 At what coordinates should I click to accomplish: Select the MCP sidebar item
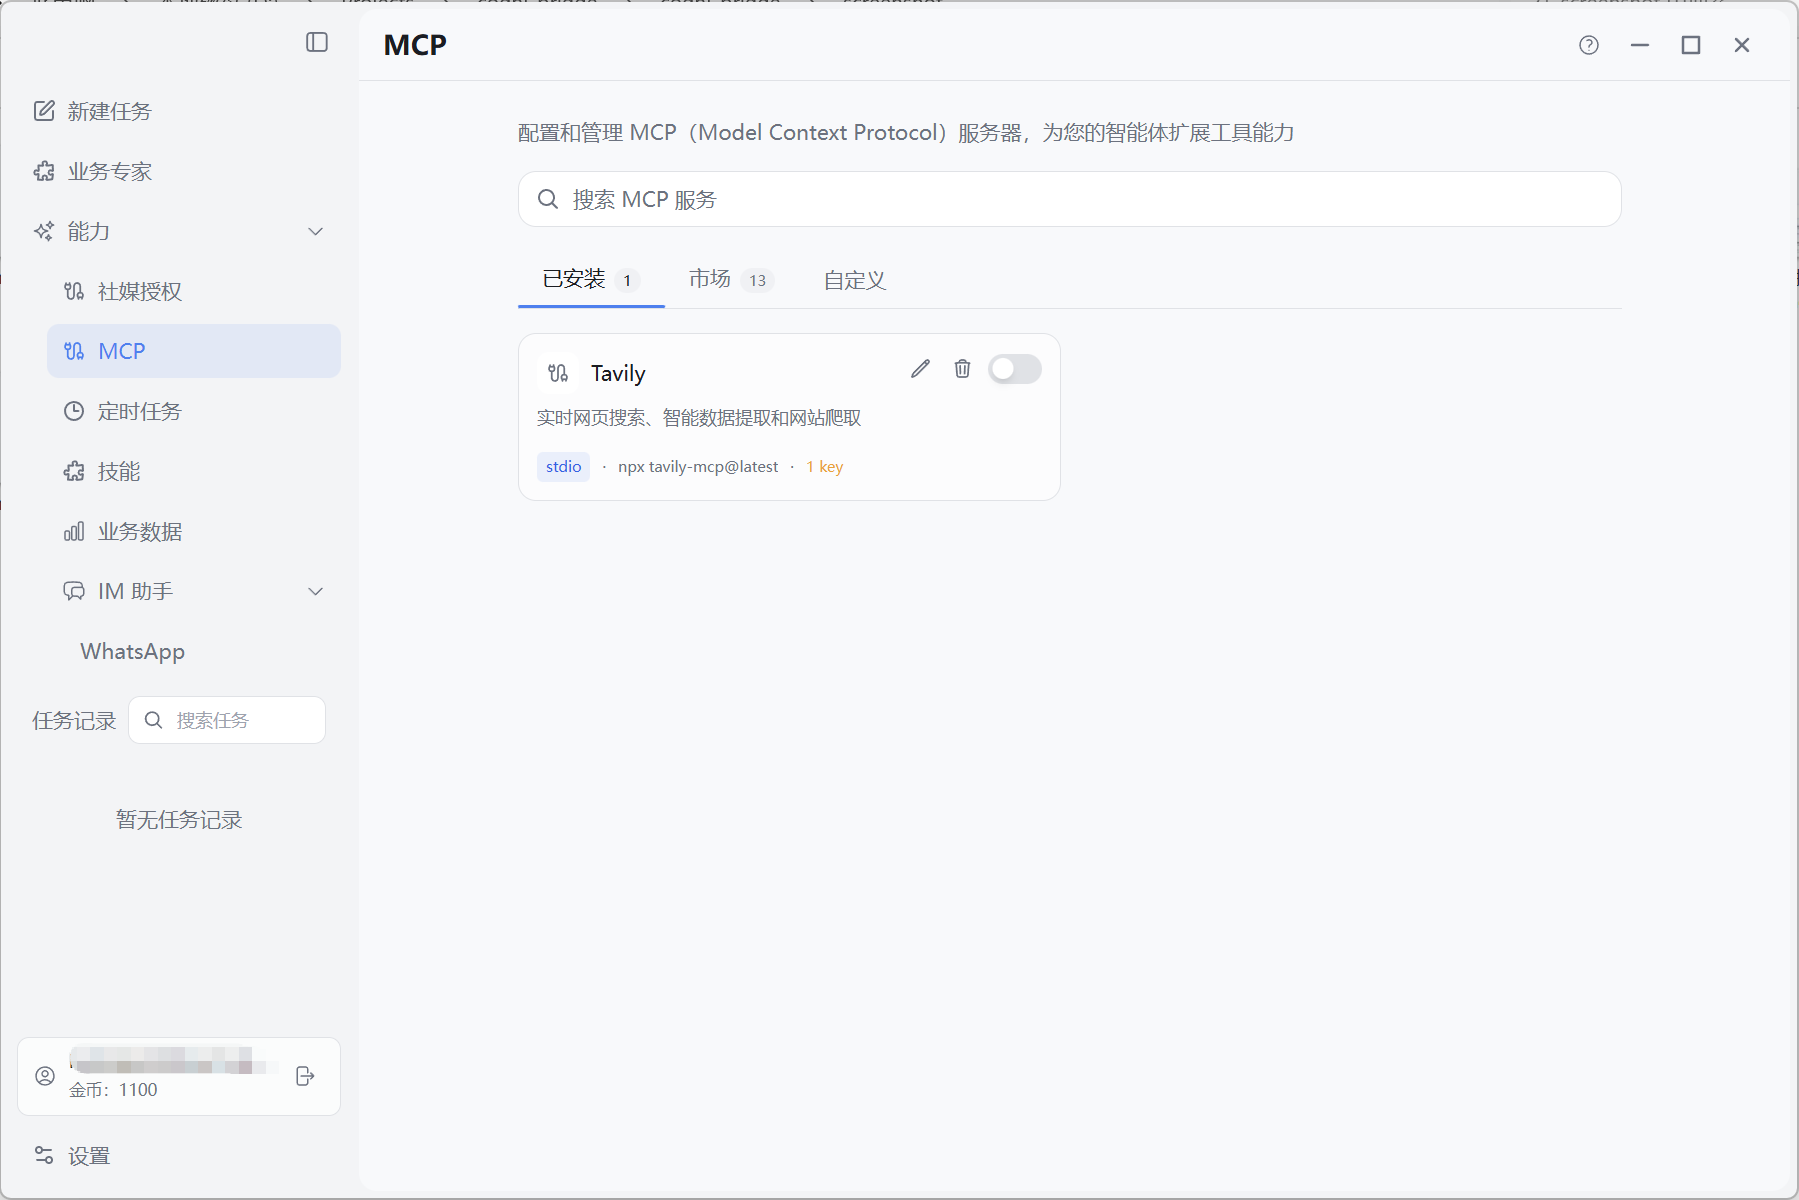(x=194, y=351)
